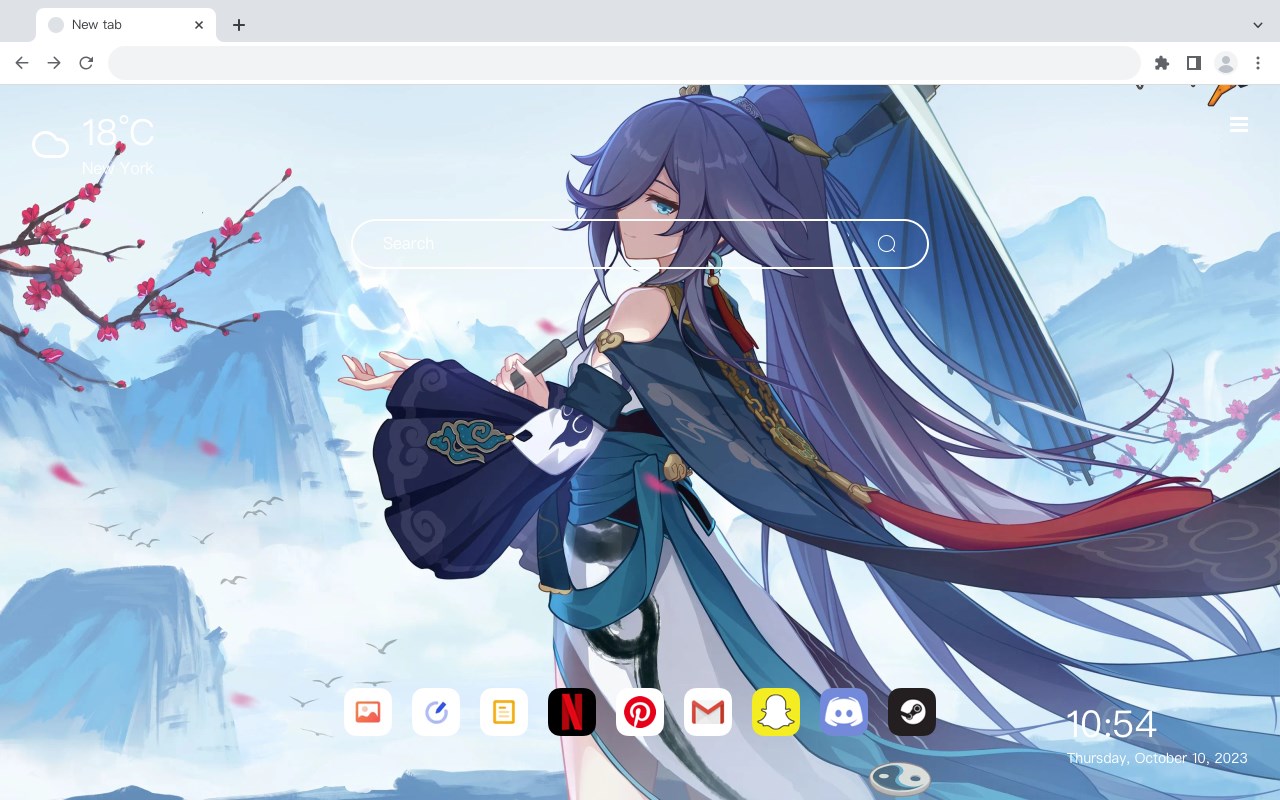This screenshot has height=800, width=1280.
Task: Open the Steam shortcut
Action: pyautogui.click(x=912, y=712)
